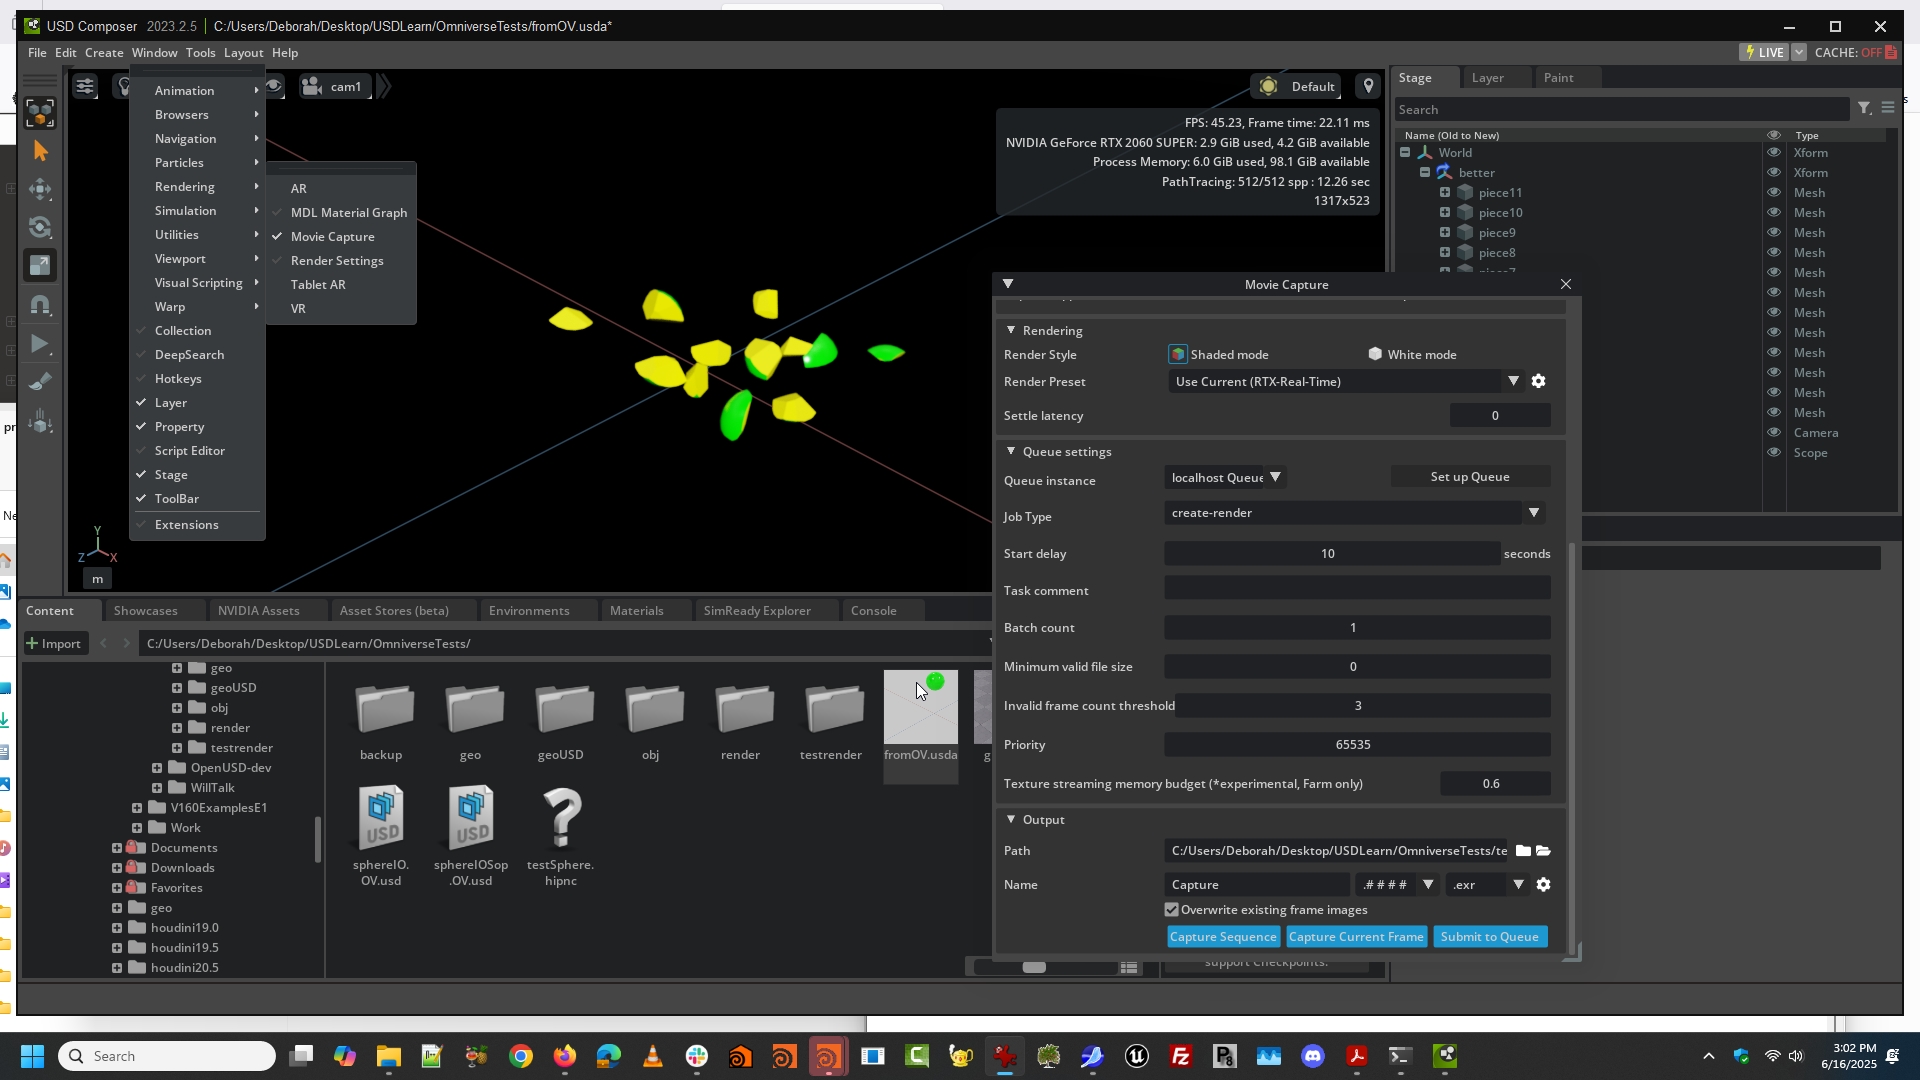Open viewport settings sliders icon
The height and width of the screenshot is (1080, 1920).
coord(85,87)
